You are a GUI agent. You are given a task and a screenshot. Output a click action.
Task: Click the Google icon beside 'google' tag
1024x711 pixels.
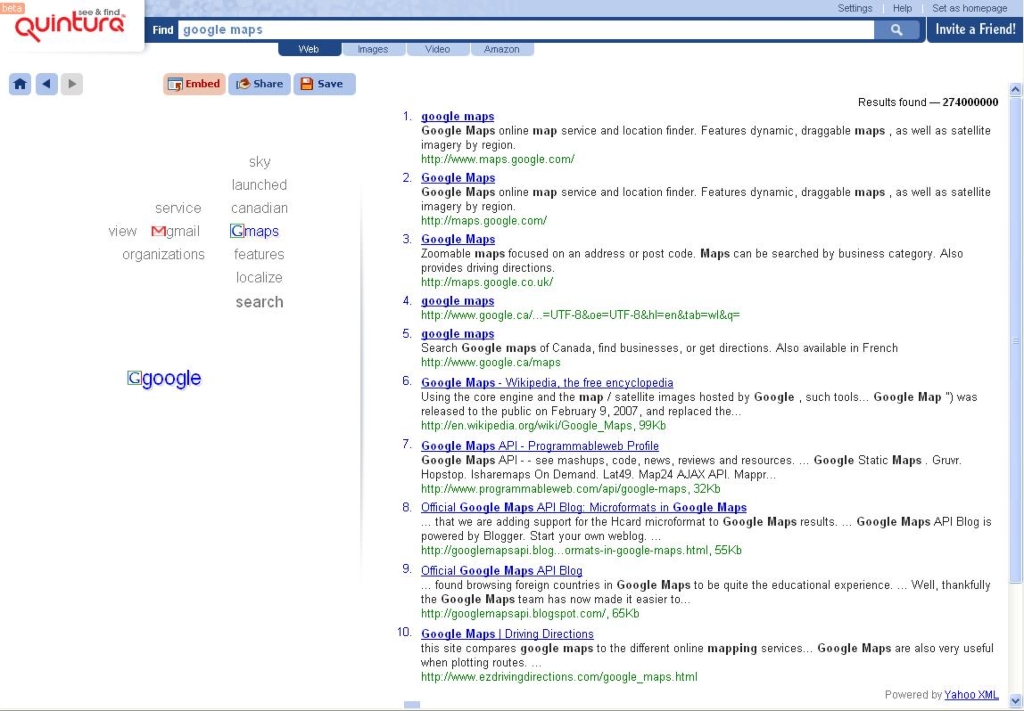[x=134, y=378]
